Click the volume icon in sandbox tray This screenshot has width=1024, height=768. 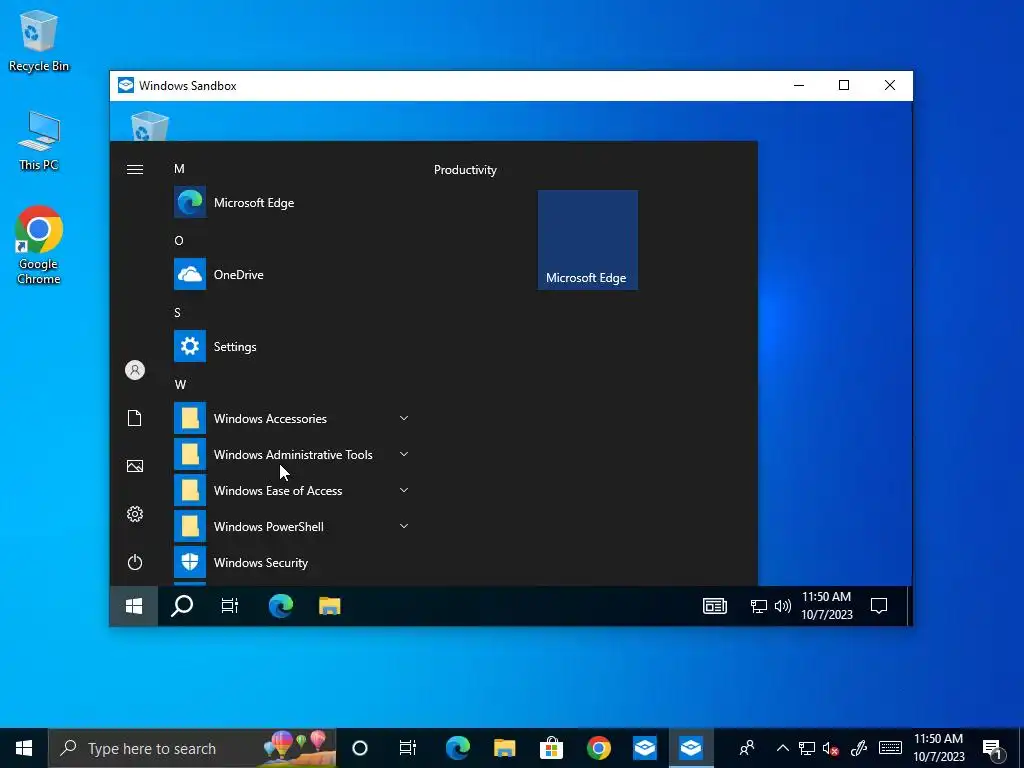[782, 607]
